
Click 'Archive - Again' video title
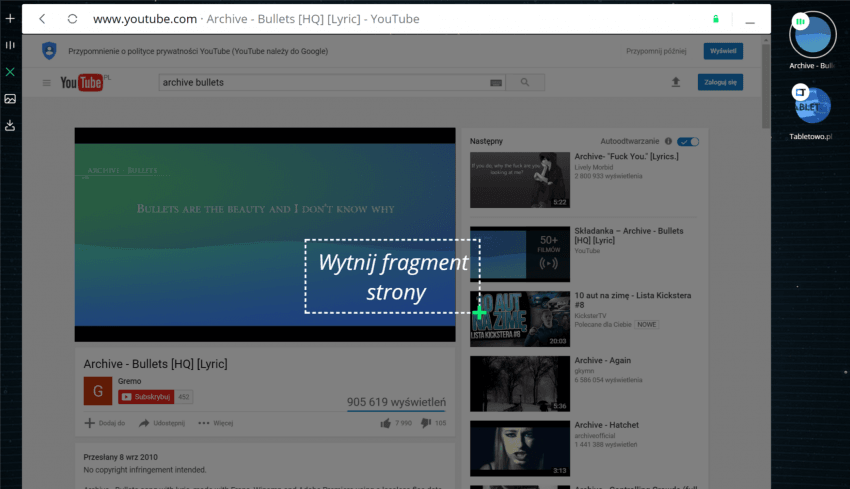(x=602, y=361)
